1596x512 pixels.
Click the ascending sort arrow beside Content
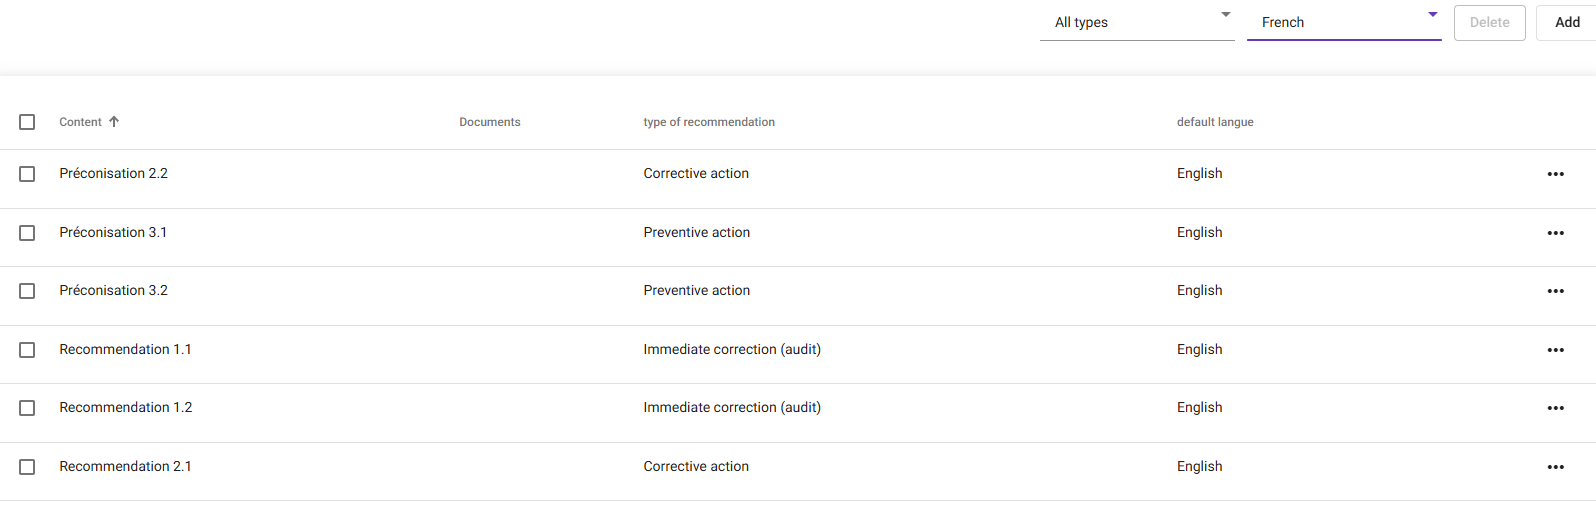[x=114, y=122]
